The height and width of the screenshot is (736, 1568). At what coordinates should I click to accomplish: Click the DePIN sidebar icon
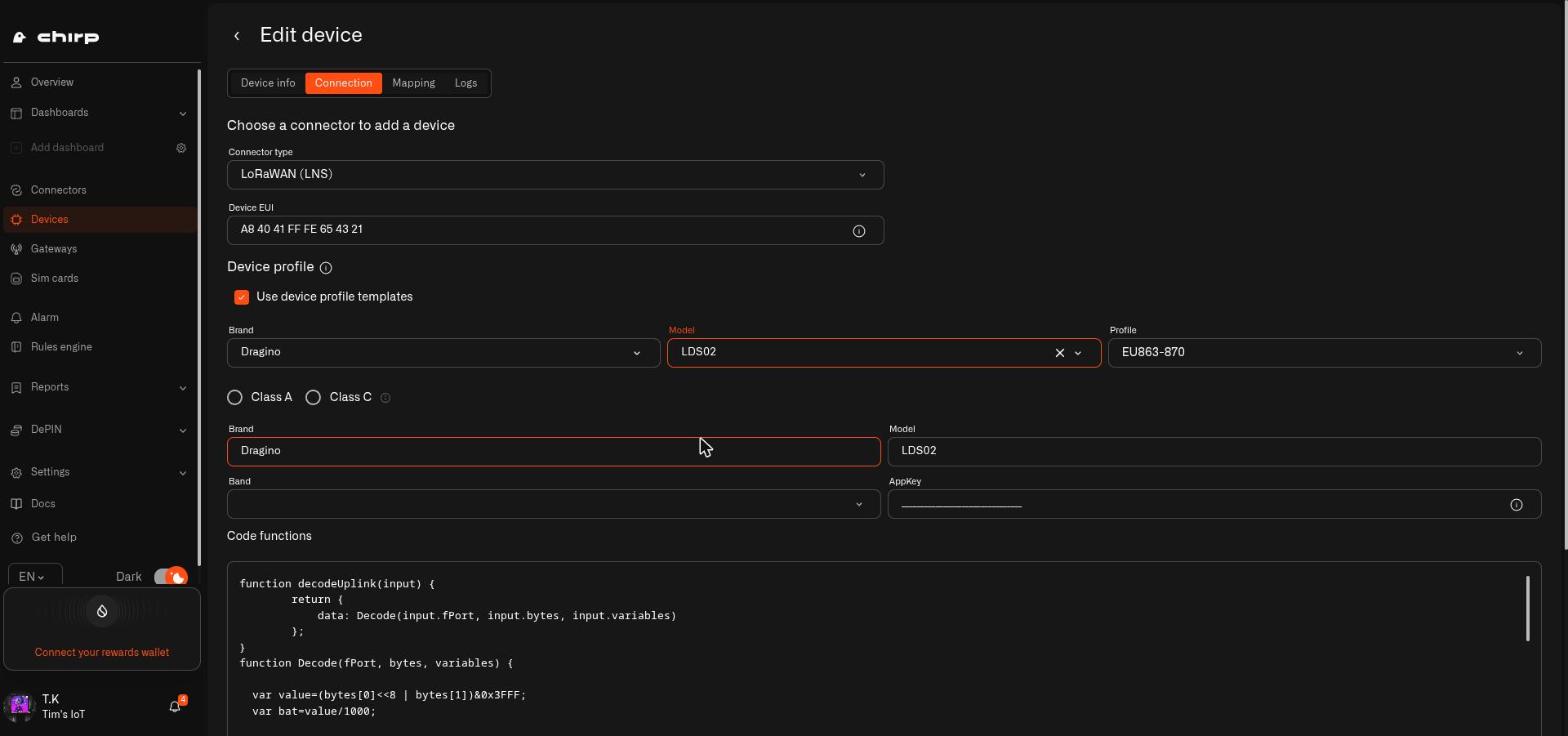(16, 430)
